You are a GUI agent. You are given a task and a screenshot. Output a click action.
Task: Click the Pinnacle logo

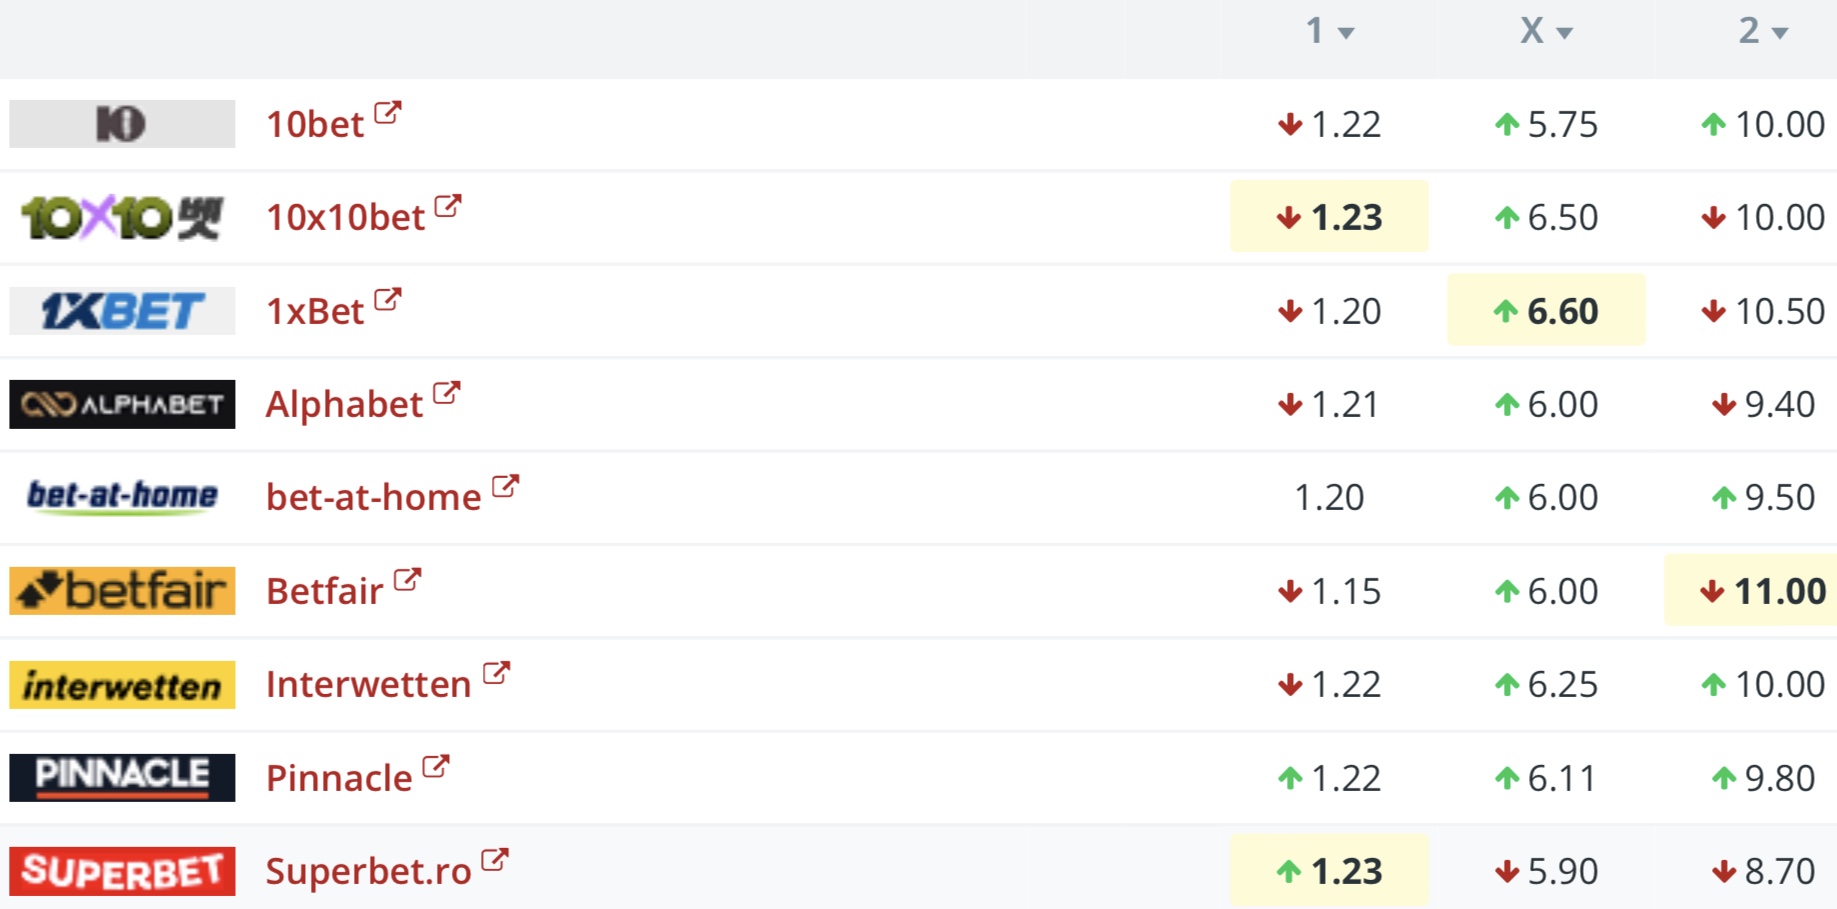tap(122, 778)
